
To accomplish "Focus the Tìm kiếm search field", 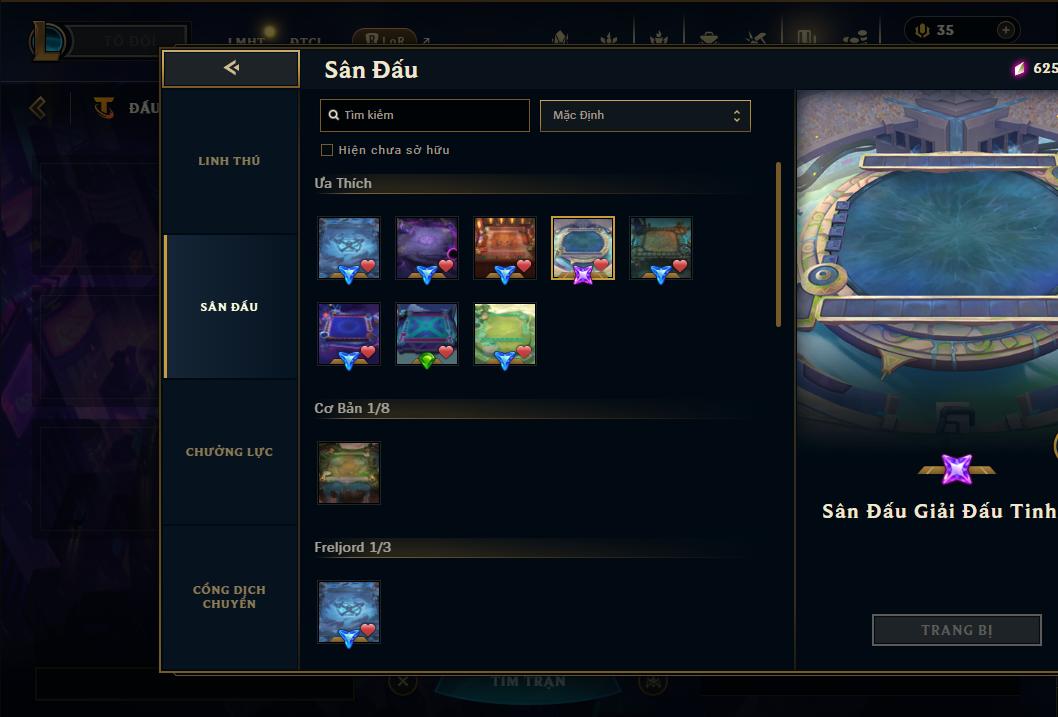I will pyautogui.click(x=424, y=115).
